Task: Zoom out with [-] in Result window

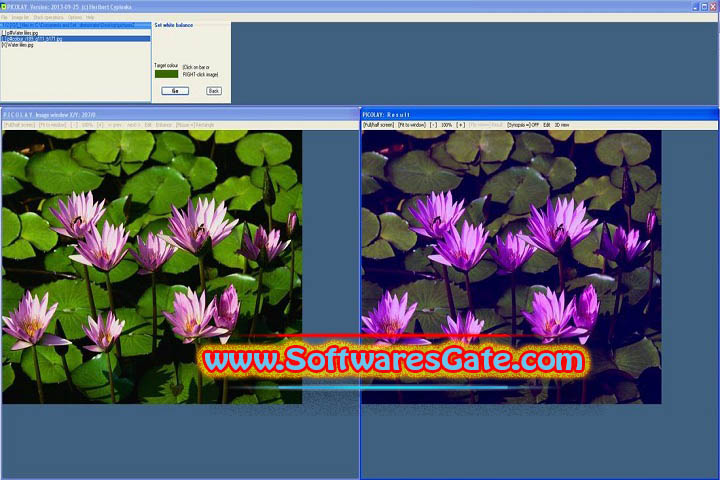Action: (x=433, y=125)
